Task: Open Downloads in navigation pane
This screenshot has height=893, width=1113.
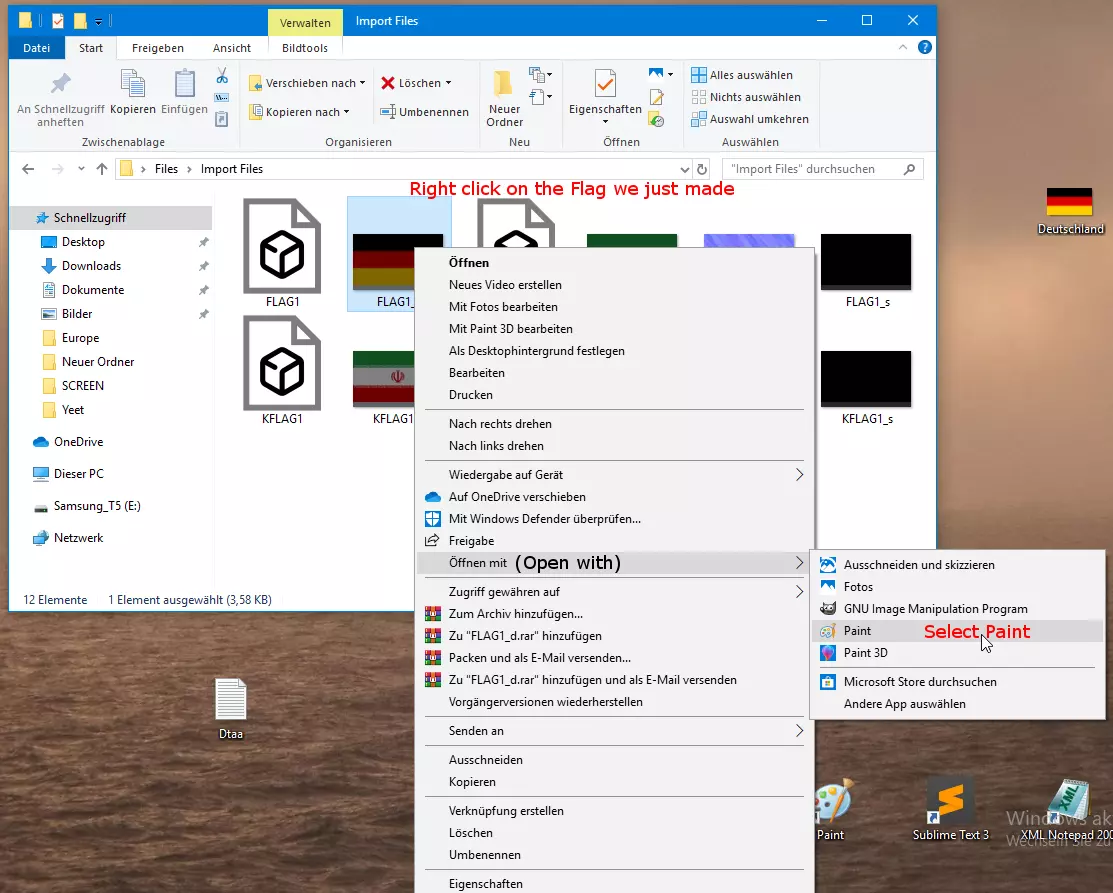Action: (91, 265)
